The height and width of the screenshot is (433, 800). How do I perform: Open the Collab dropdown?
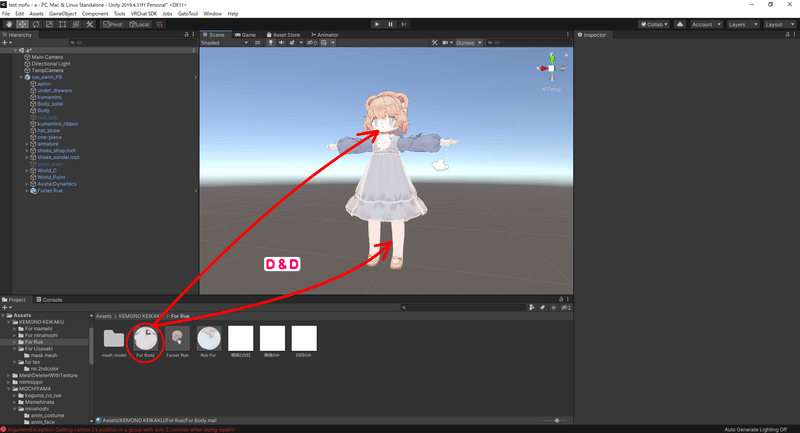[x=654, y=24]
